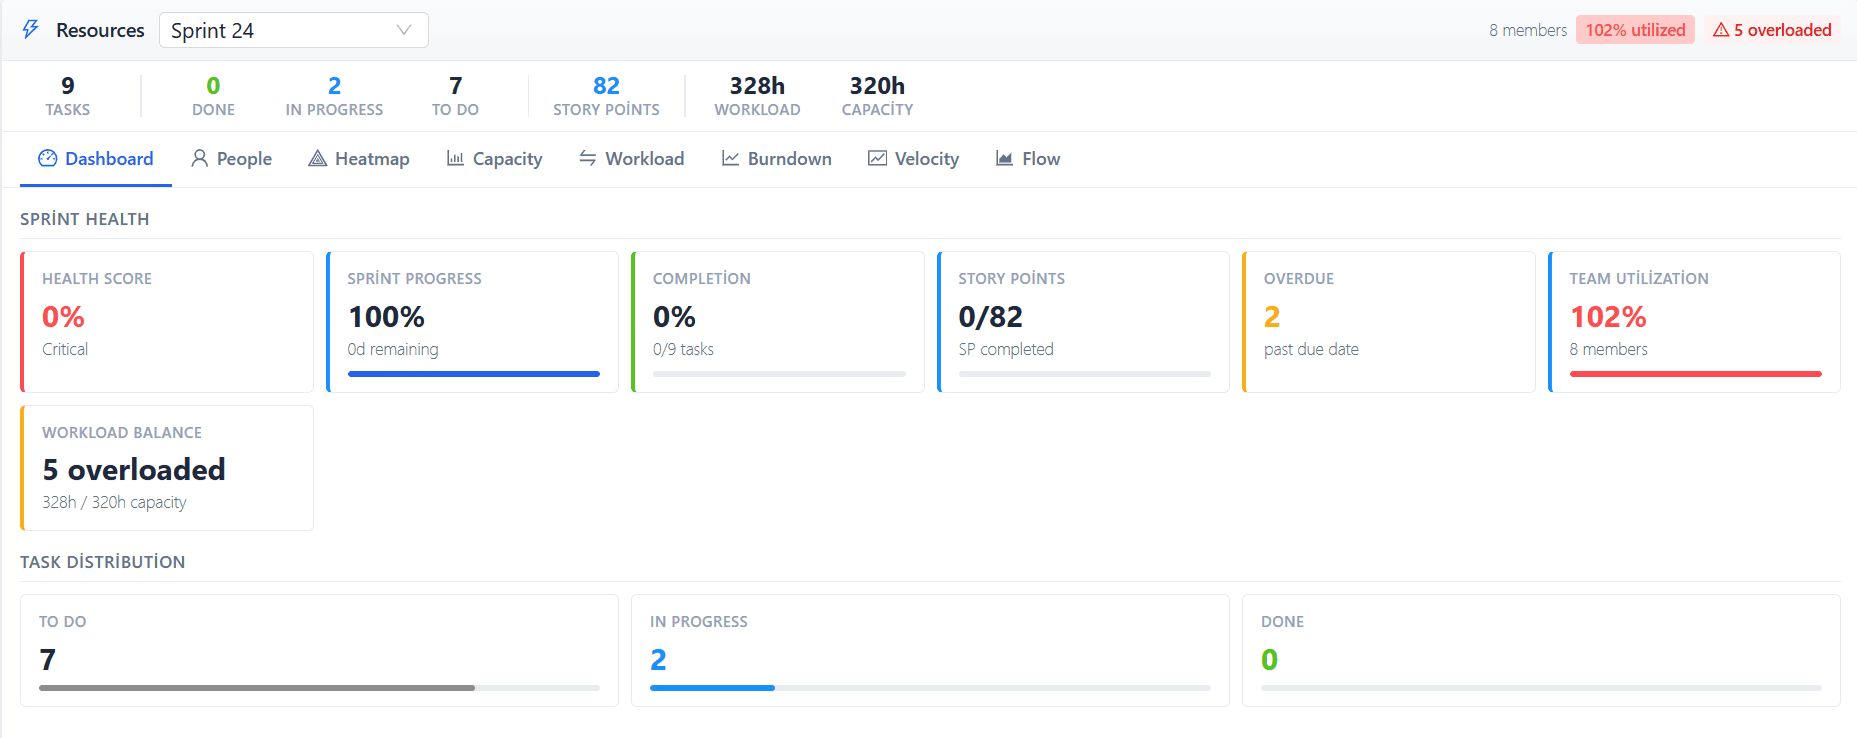This screenshot has height=738, width=1857.
Task: Click the Velocity chart icon
Action: 877,158
